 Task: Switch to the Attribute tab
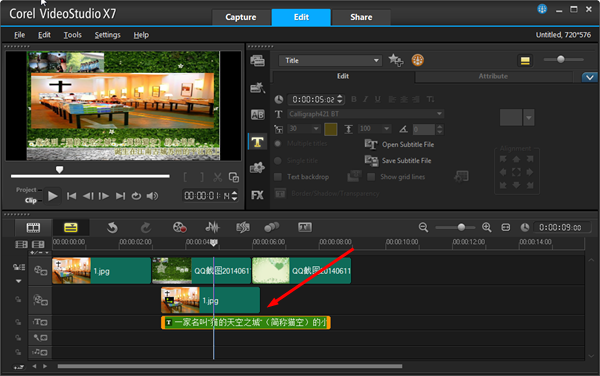pyautogui.click(x=493, y=76)
